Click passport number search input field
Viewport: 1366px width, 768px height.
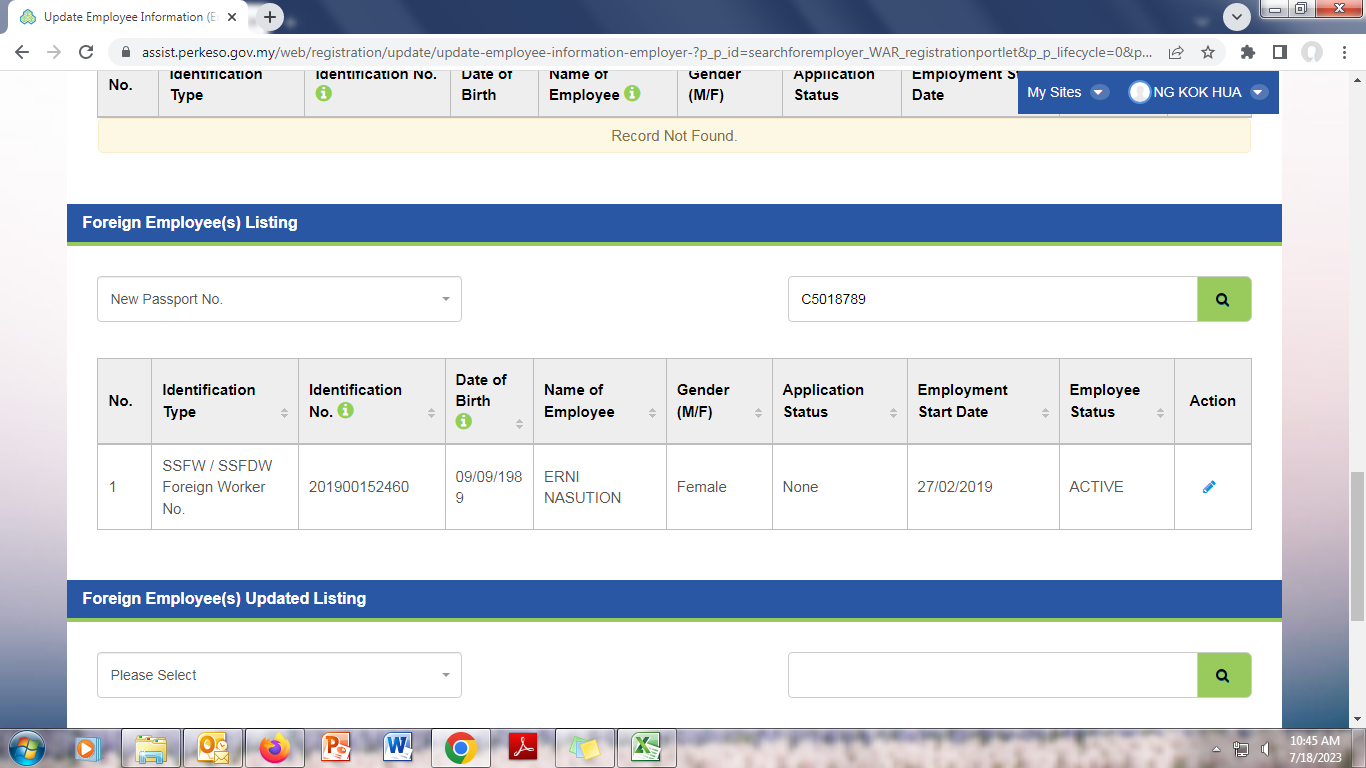click(x=993, y=299)
